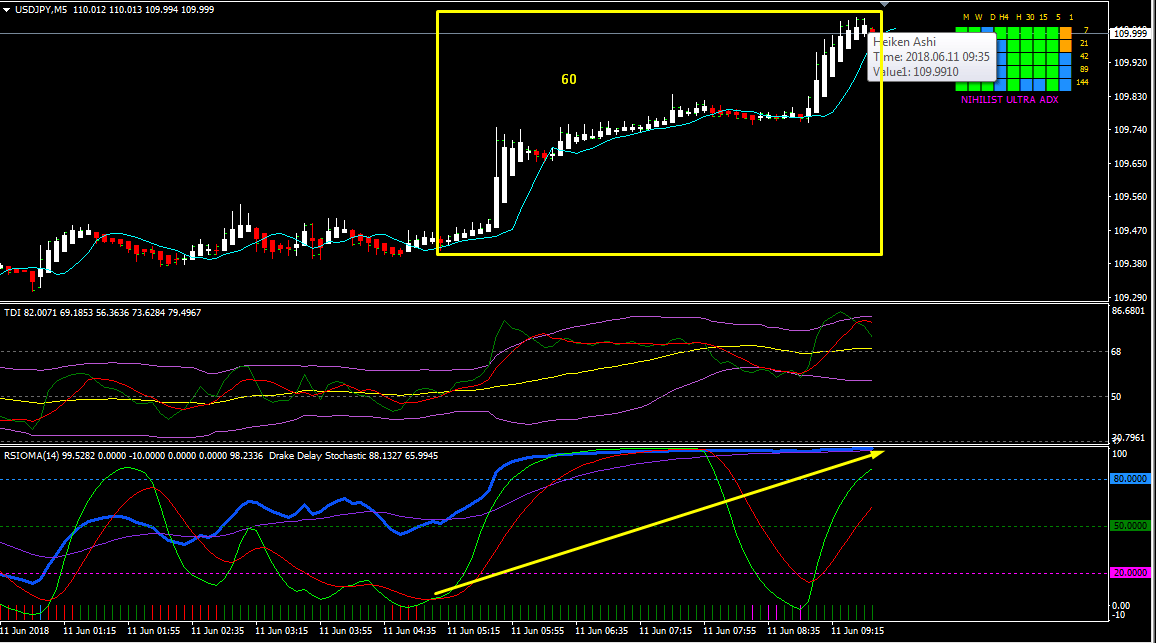Click the 68 level on TDI scale

click(1116, 352)
